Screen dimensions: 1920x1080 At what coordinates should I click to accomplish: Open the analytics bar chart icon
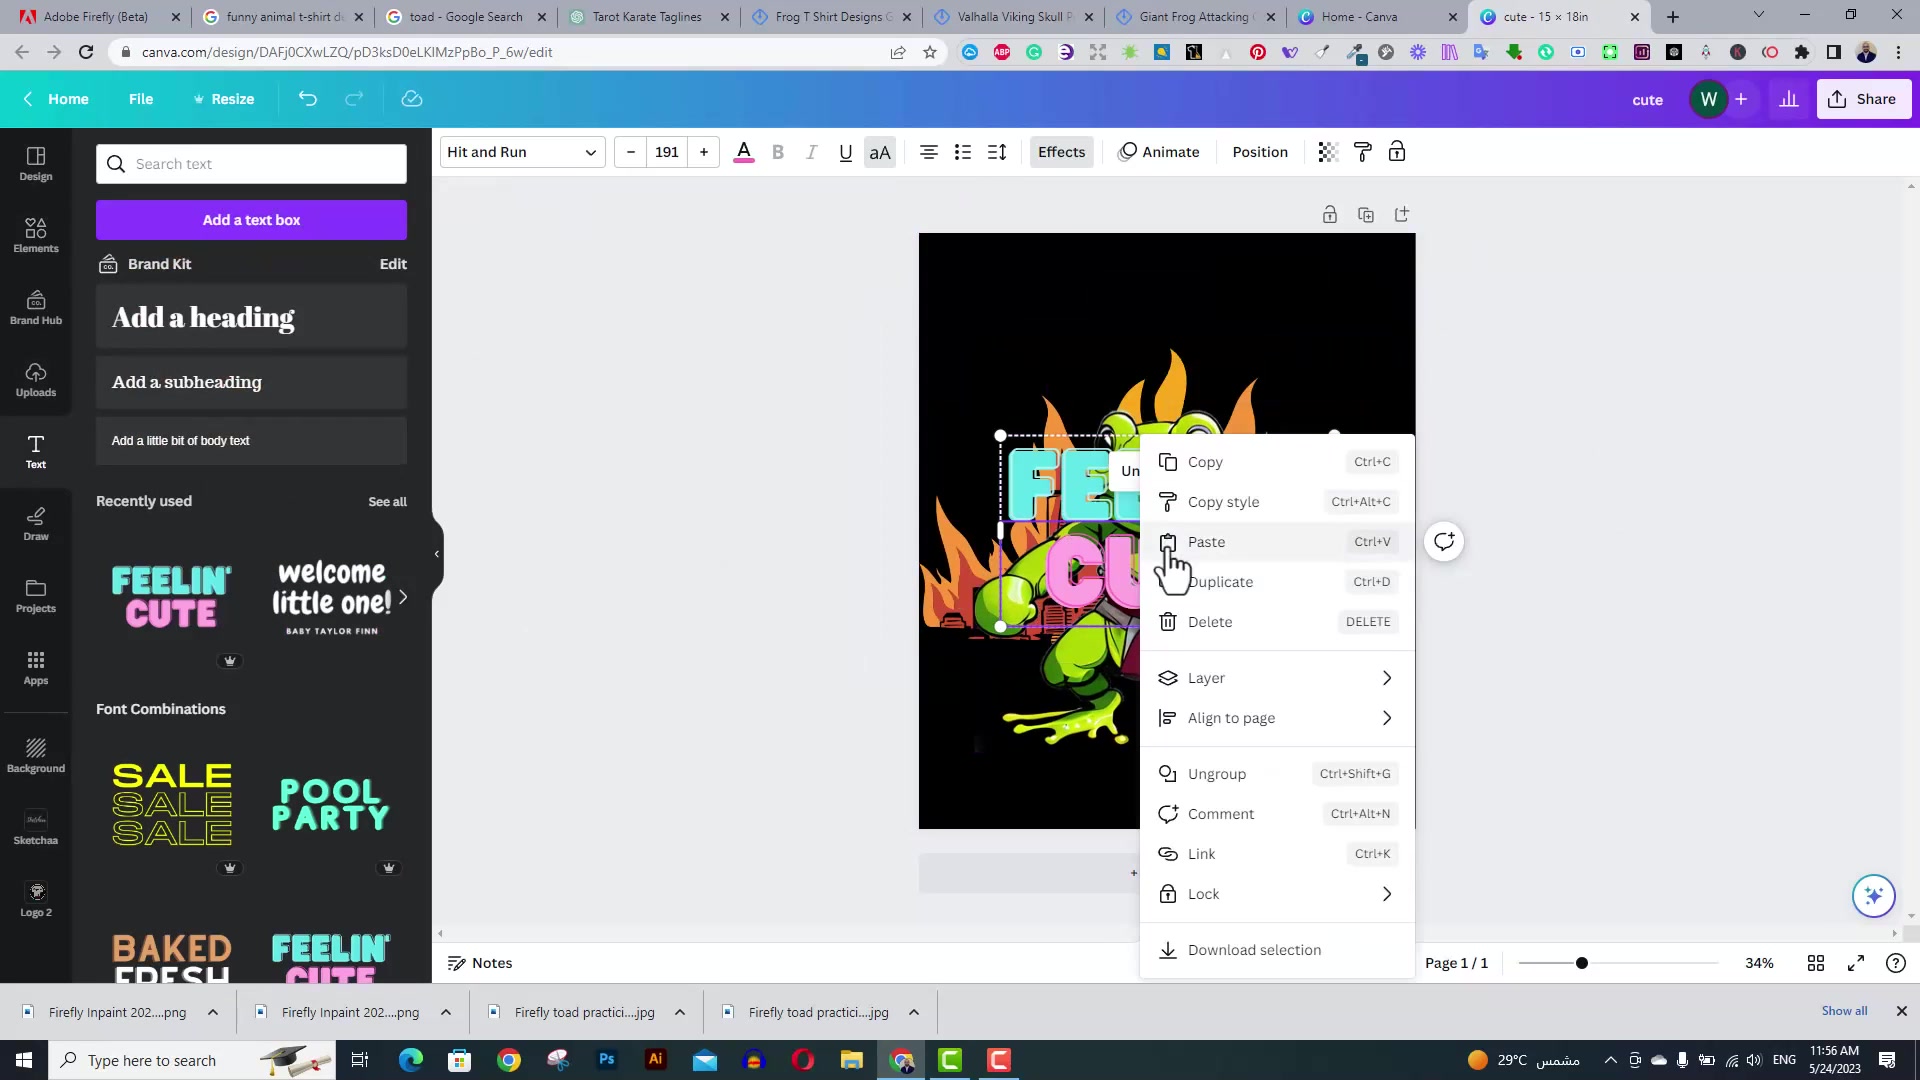1789,99
